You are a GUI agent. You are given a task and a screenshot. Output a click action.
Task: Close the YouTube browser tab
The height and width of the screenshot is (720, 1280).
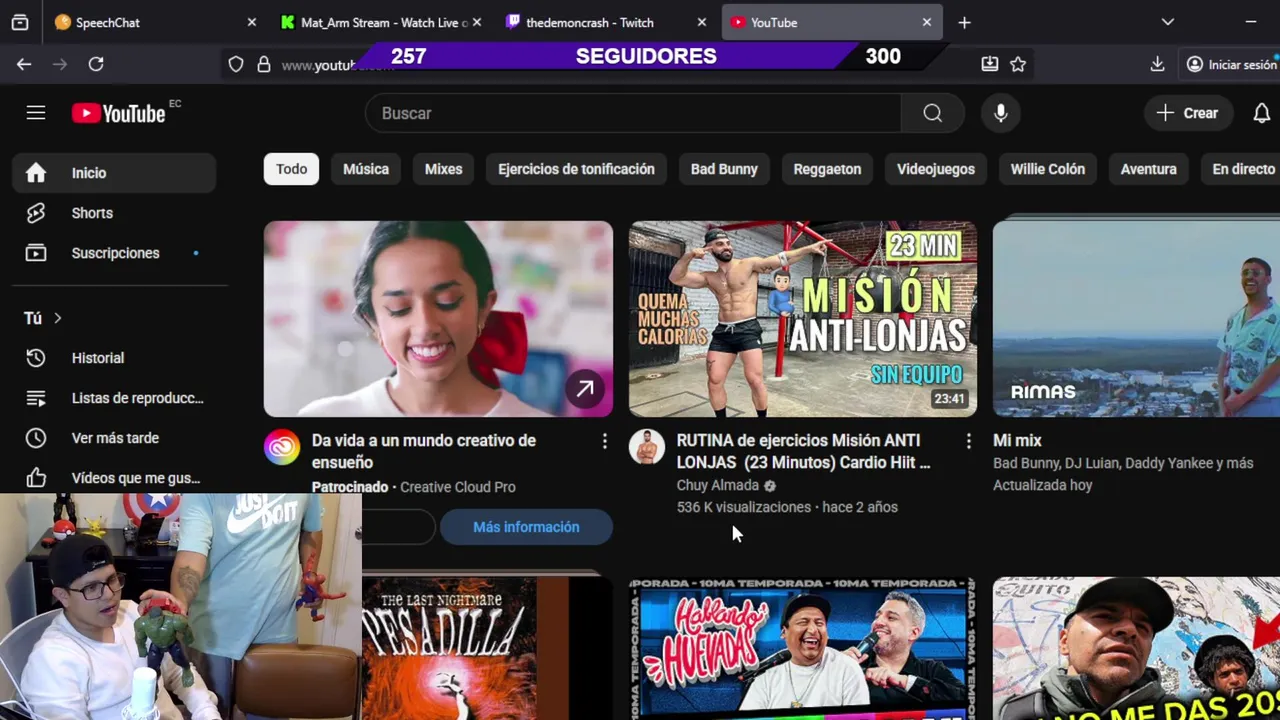click(927, 22)
